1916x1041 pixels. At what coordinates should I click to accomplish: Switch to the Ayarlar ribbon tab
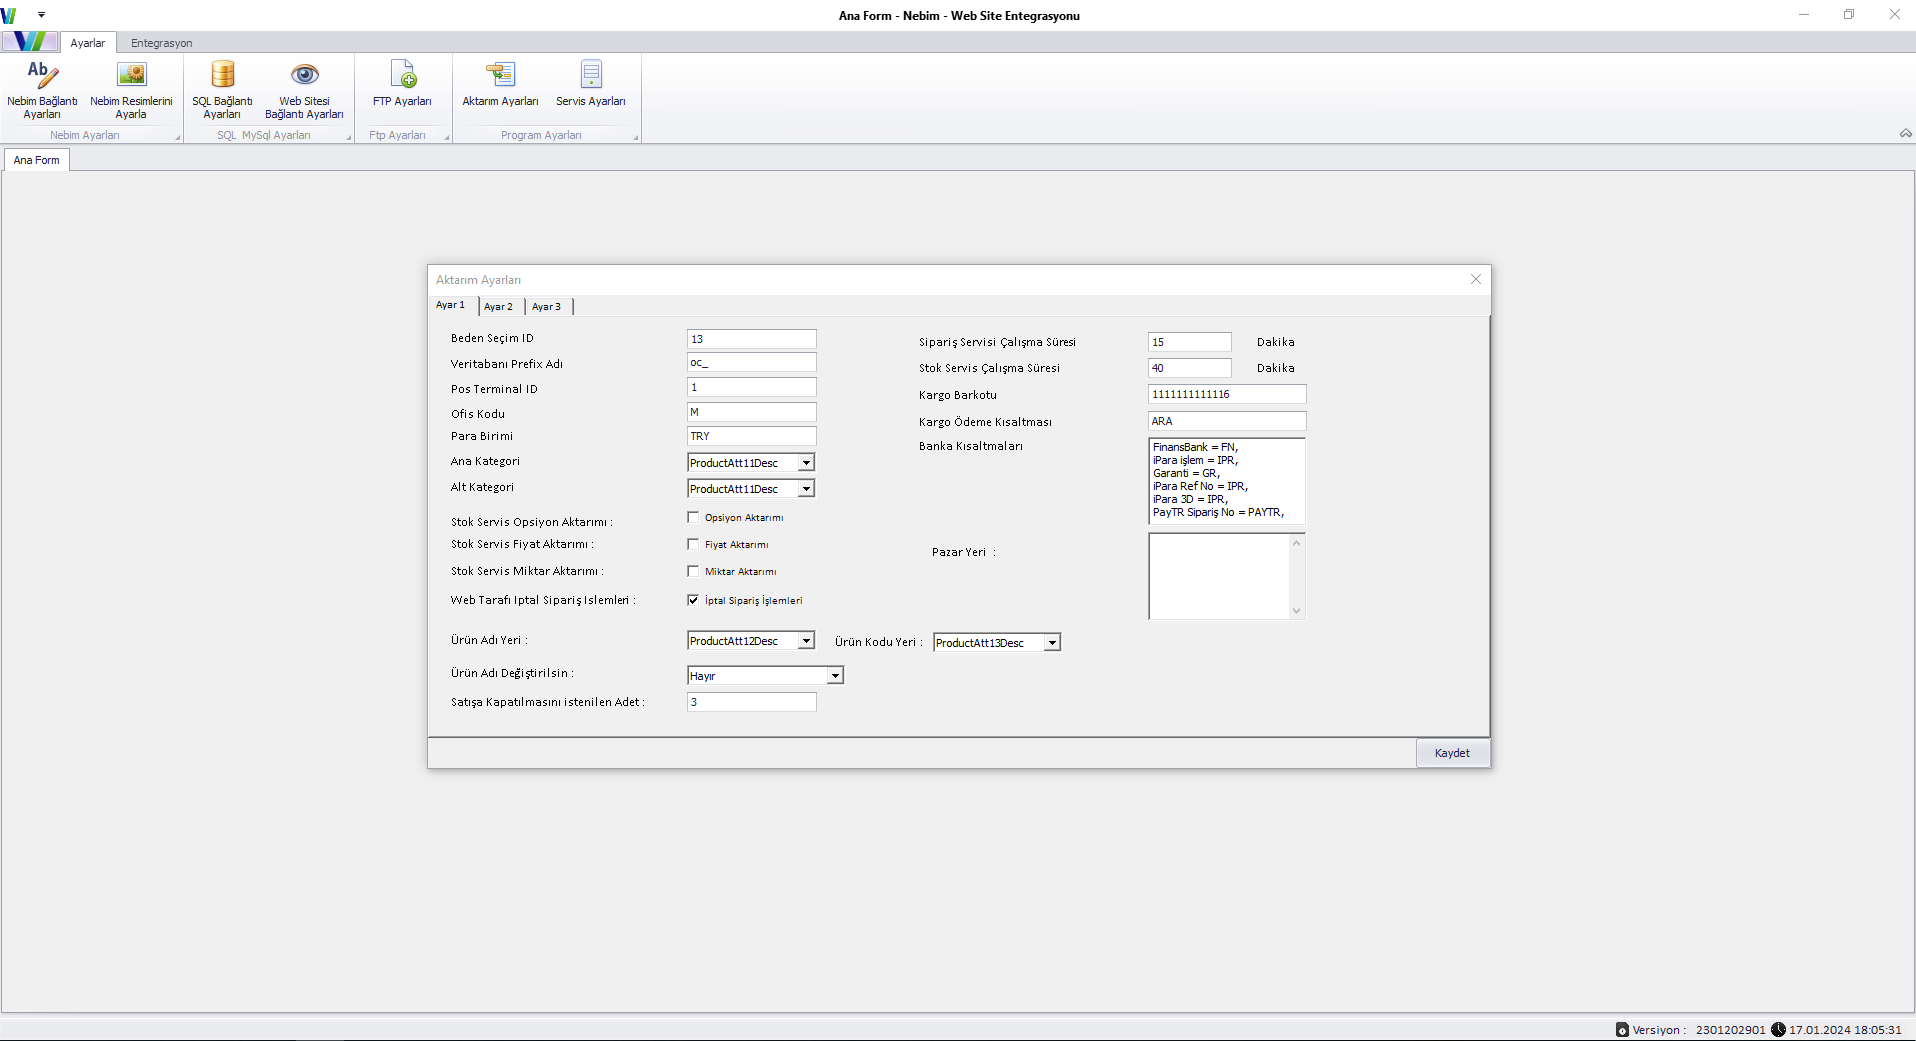click(x=88, y=43)
